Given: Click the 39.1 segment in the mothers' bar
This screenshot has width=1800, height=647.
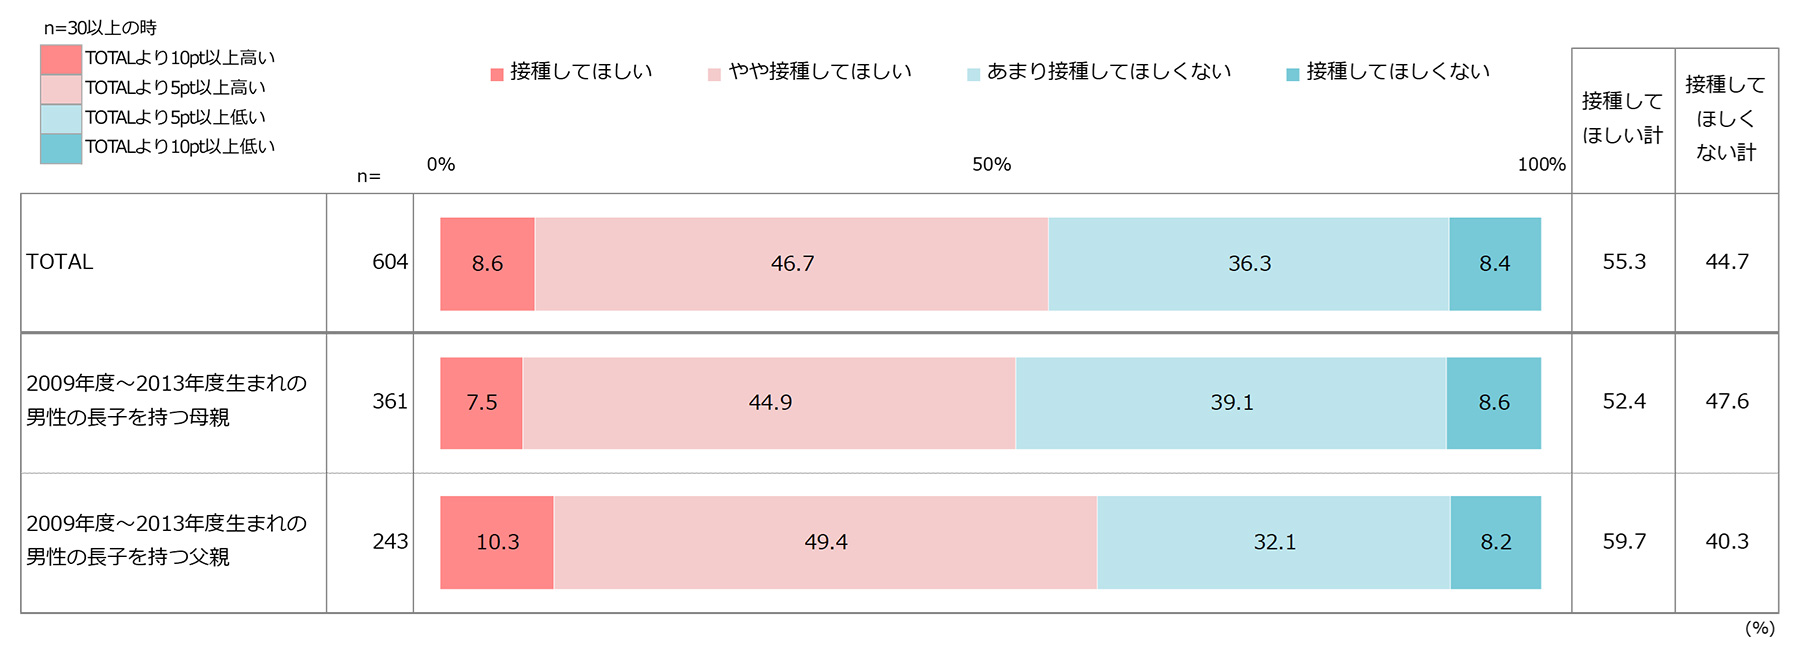Looking at the screenshot, I should pos(1231,403).
